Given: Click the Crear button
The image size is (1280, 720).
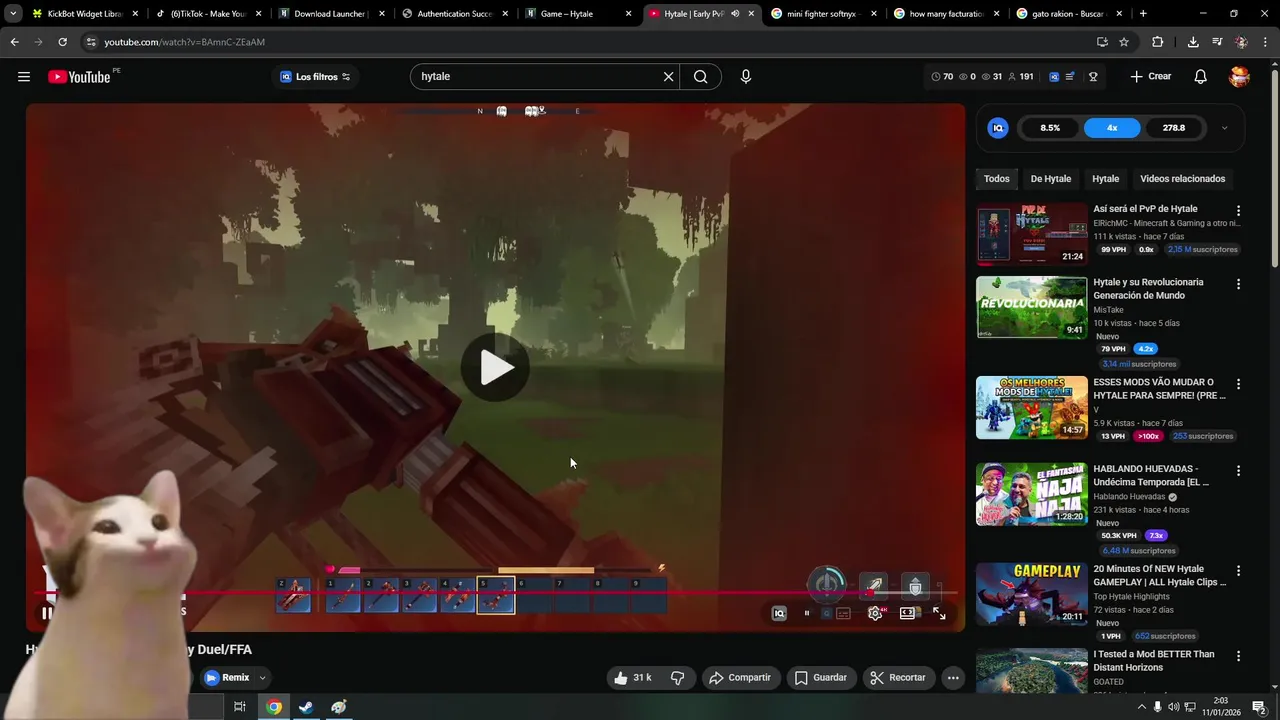Looking at the screenshot, I should 1151,77.
